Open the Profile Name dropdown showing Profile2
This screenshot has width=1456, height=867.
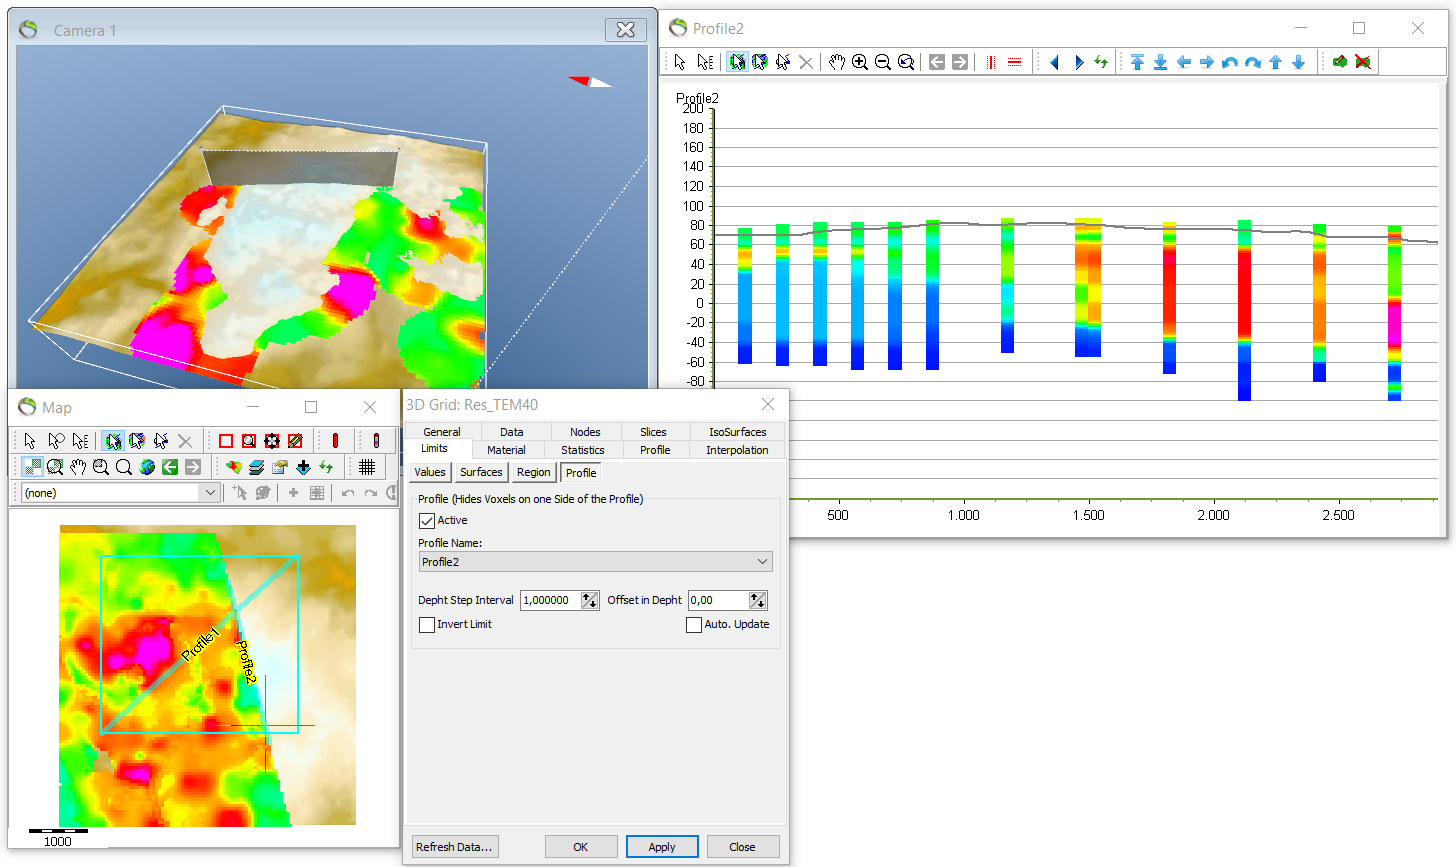pyautogui.click(x=595, y=562)
